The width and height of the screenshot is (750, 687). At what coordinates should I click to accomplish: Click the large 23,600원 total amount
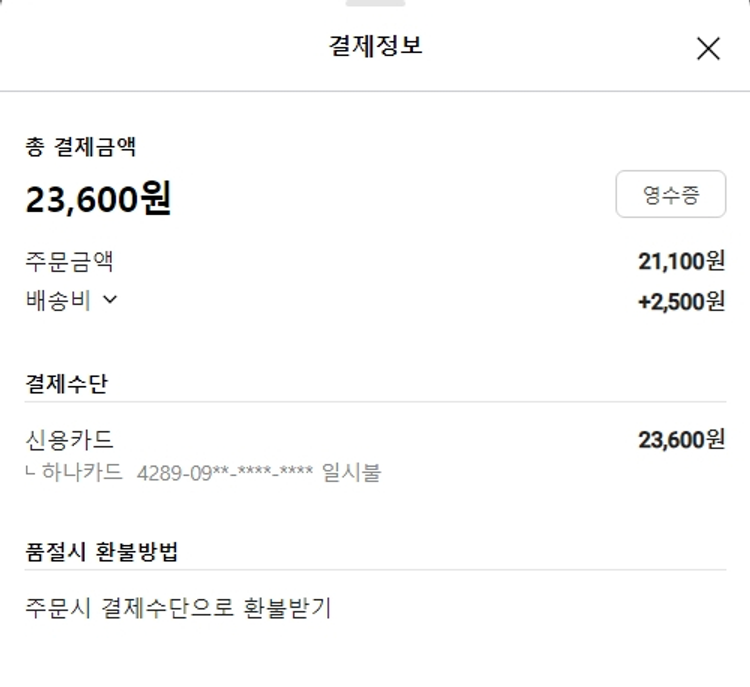click(98, 200)
